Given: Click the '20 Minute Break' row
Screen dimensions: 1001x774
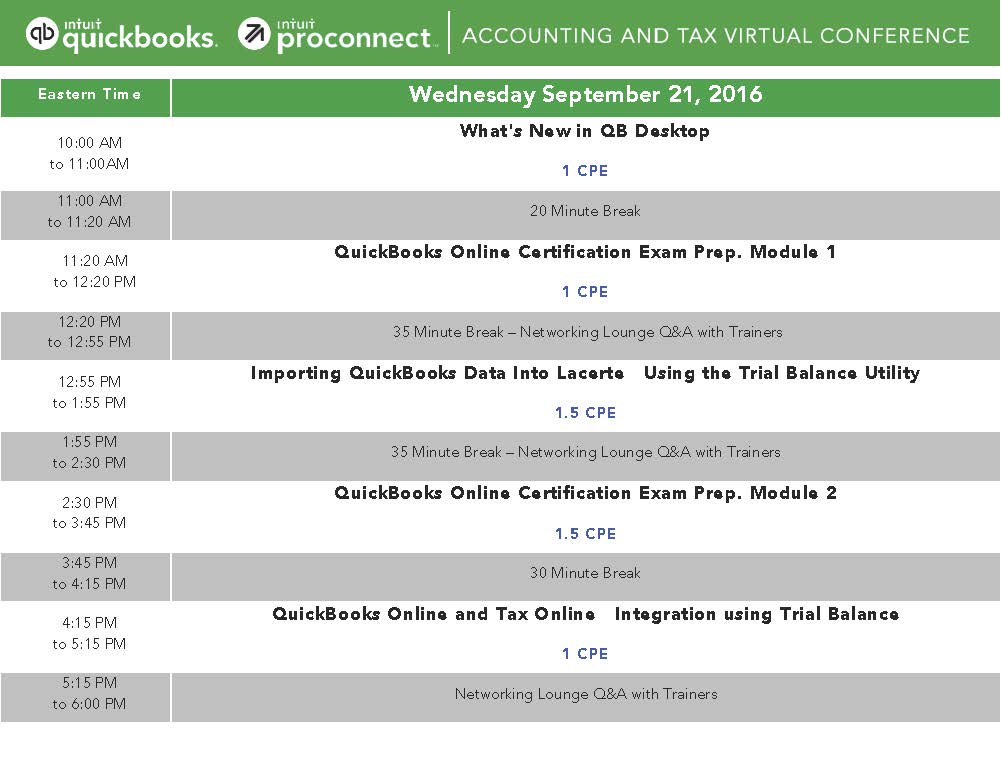Looking at the screenshot, I should click(x=585, y=215).
